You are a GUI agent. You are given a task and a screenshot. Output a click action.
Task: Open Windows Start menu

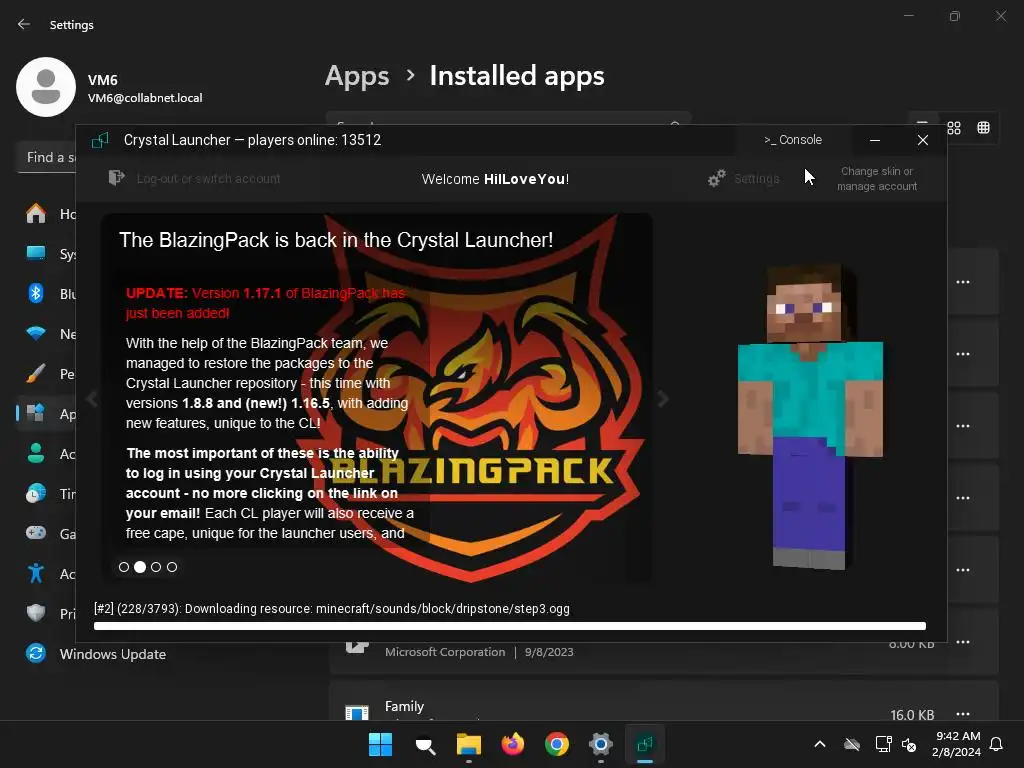pos(380,744)
